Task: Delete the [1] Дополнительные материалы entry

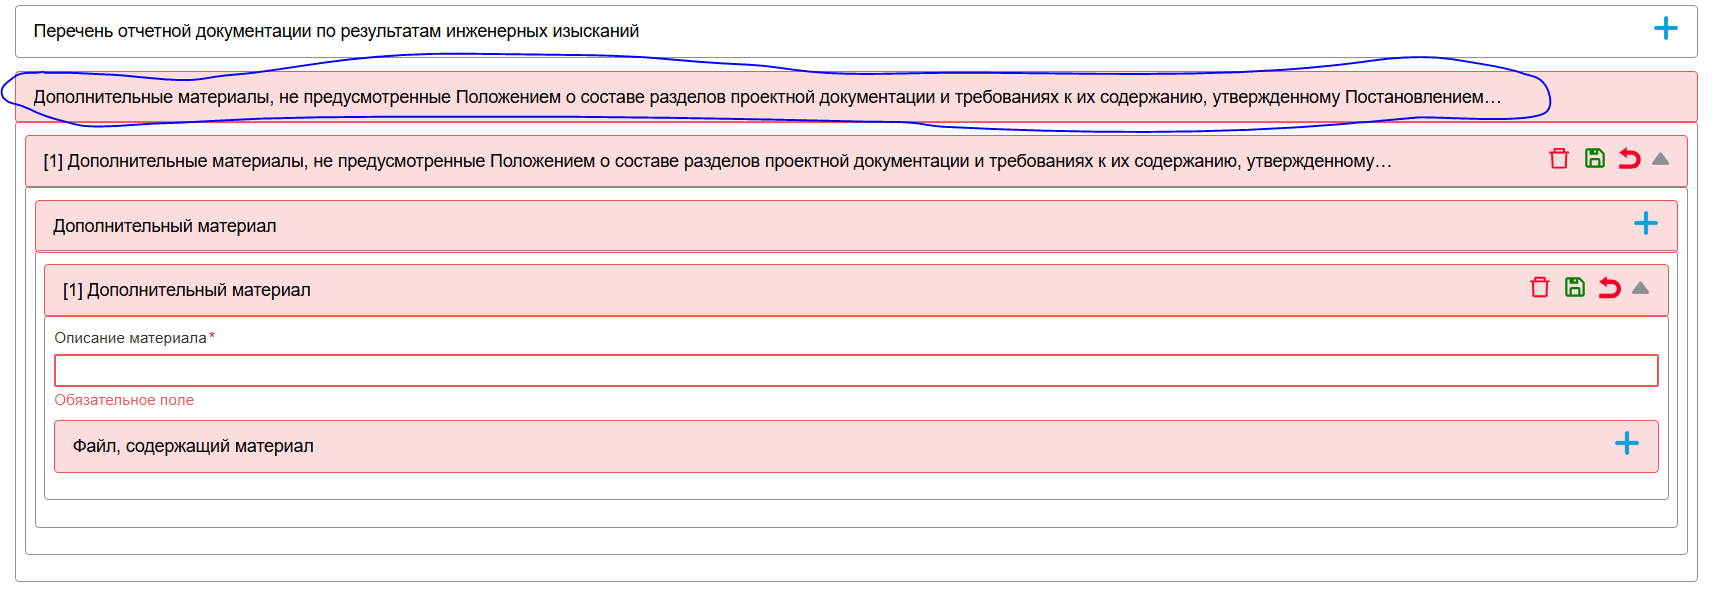Action: click(1558, 159)
